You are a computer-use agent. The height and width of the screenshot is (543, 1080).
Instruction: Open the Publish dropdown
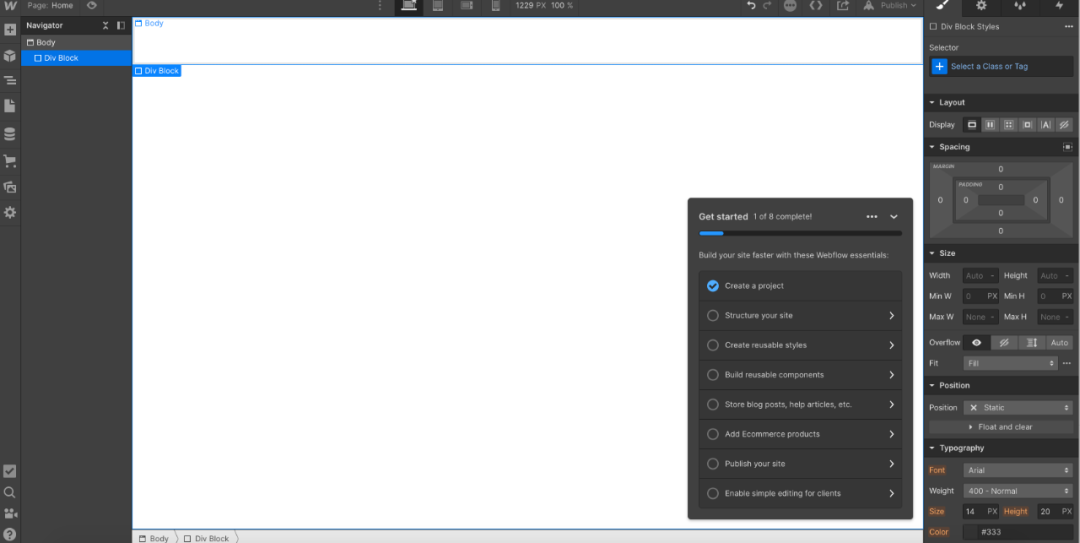point(891,6)
